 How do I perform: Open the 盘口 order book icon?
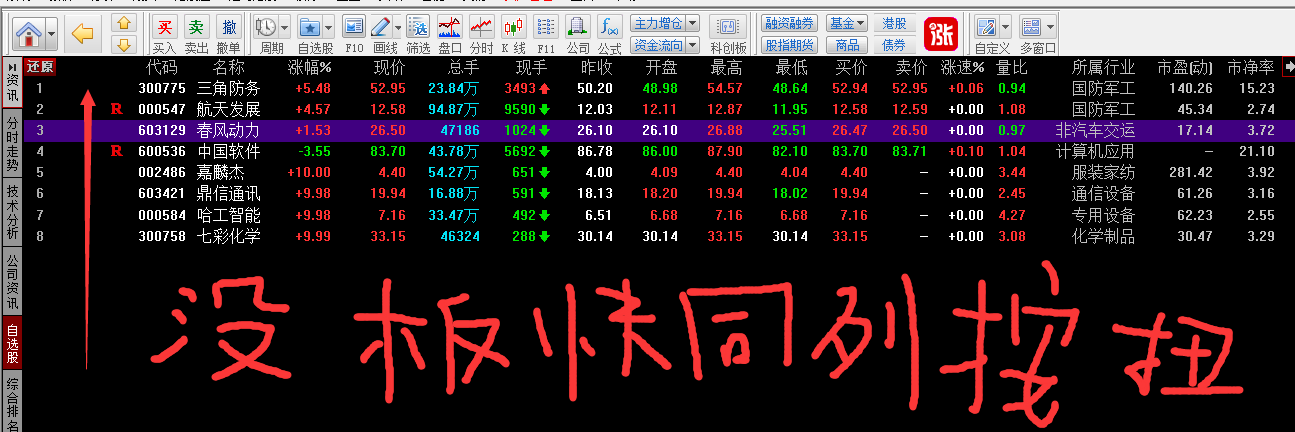point(450,27)
